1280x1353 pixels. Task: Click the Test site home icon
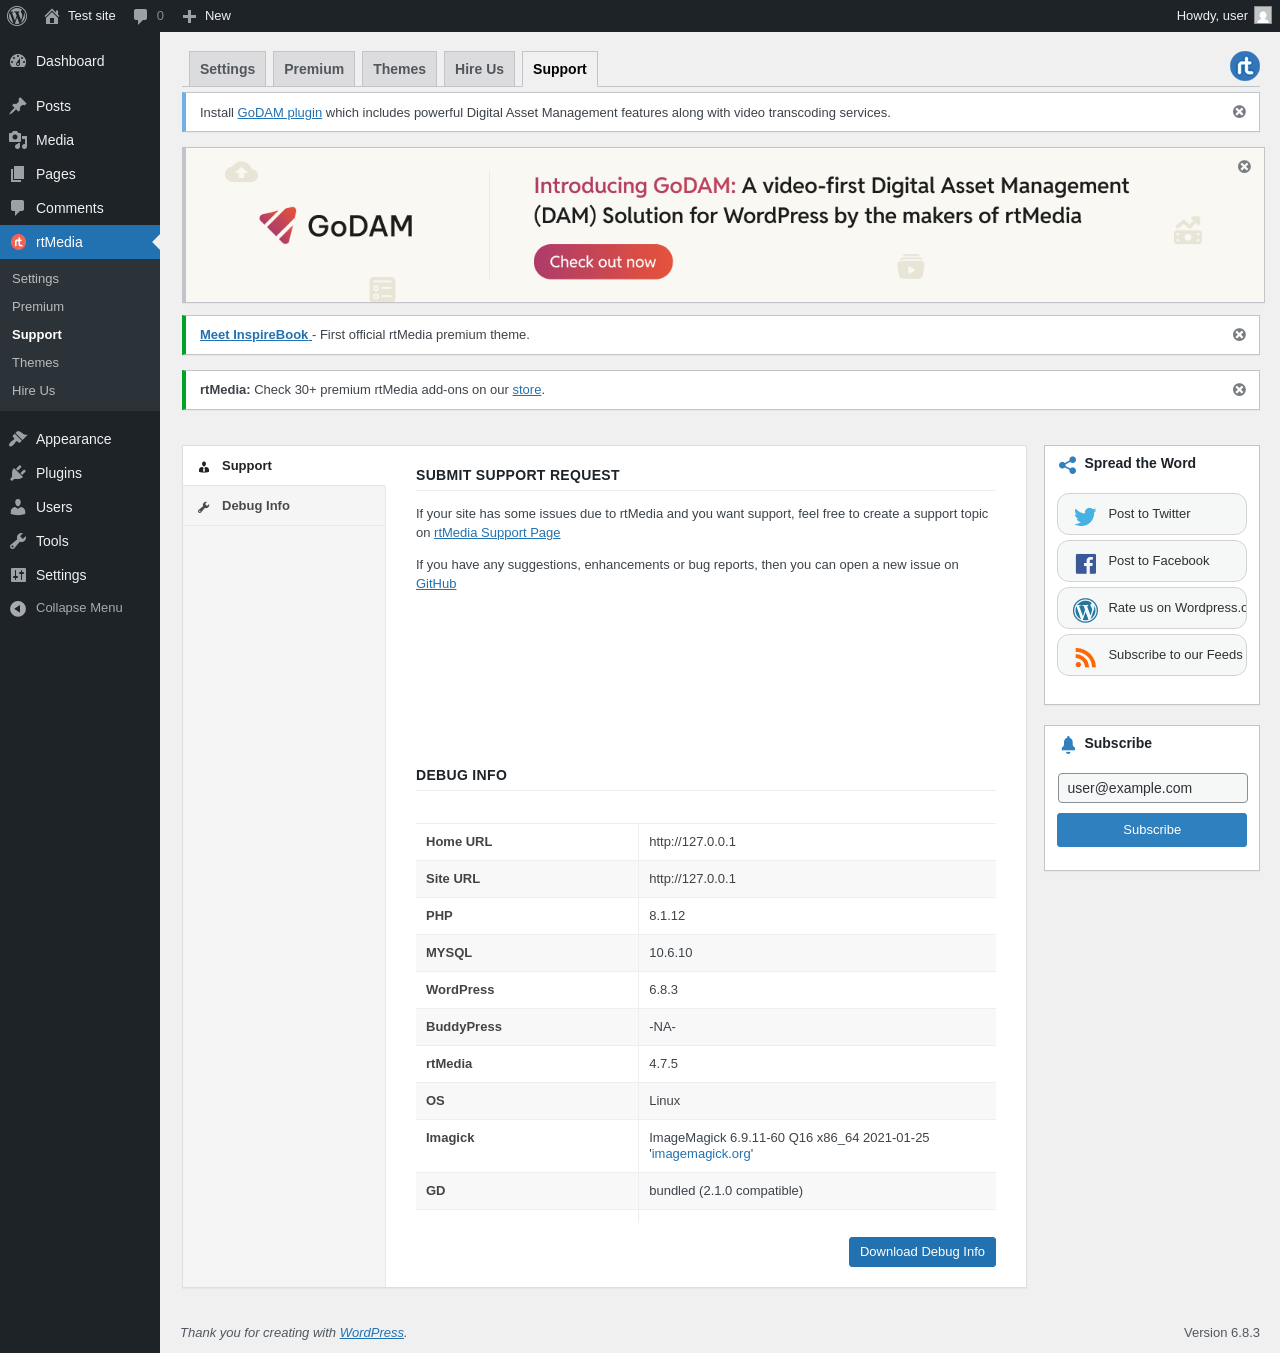pos(52,16)
